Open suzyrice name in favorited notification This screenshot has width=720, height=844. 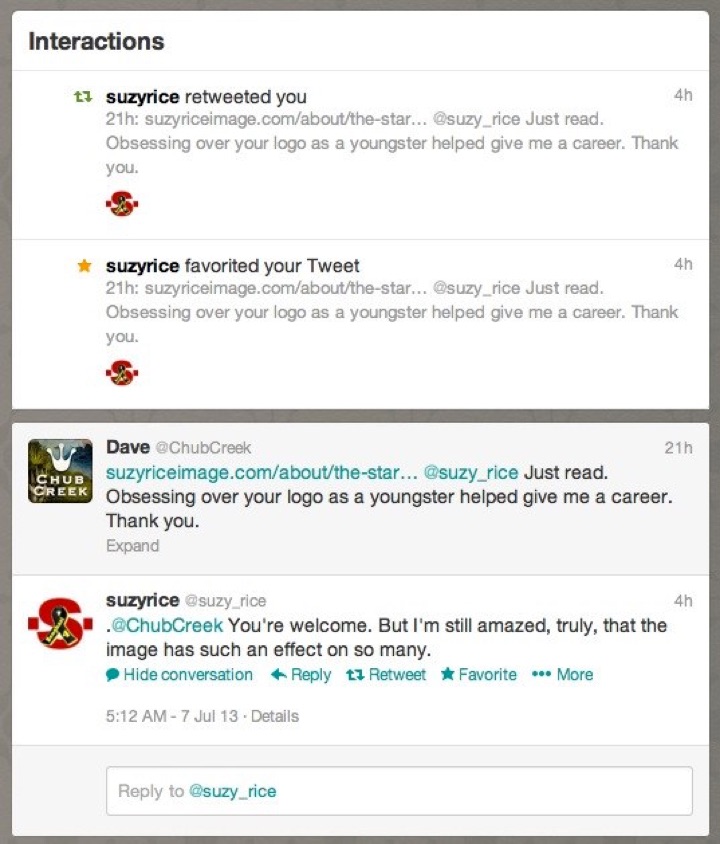(x=143, y=266)
